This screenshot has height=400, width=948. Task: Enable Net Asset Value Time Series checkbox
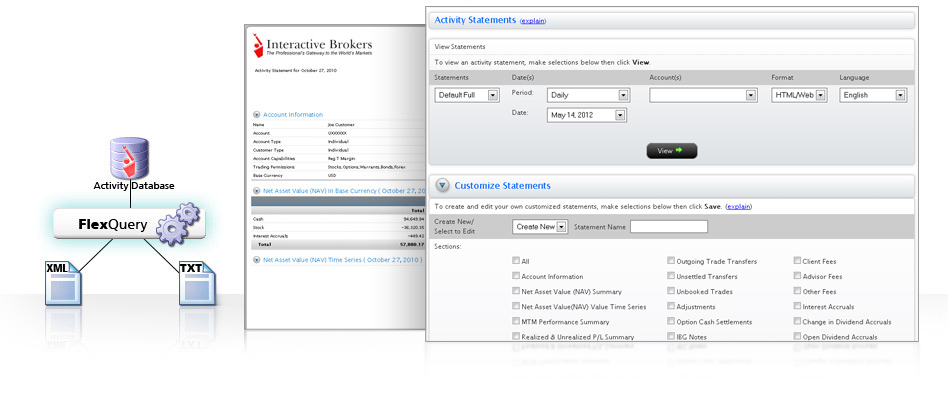[516, 306]
